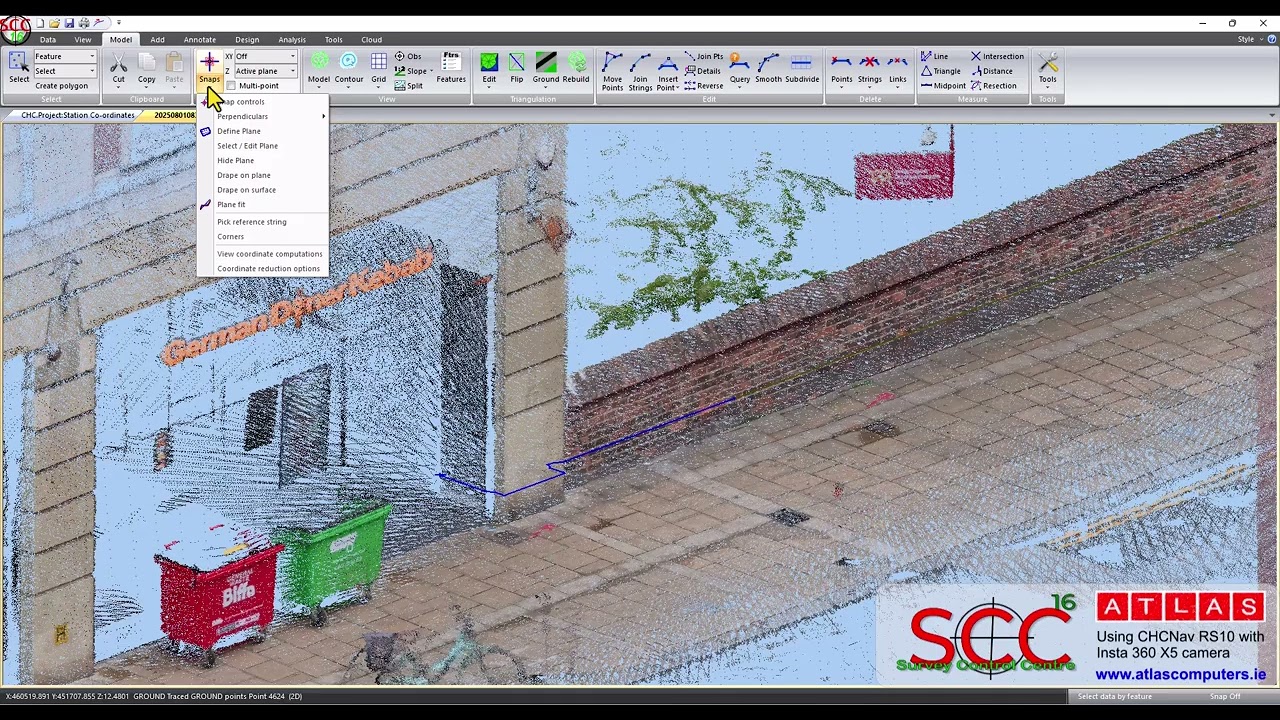The height and width of the screenshot is (720, 1280).
Task: Open quick access toolbar customize arrow
Action: click(x=118, y=22)
